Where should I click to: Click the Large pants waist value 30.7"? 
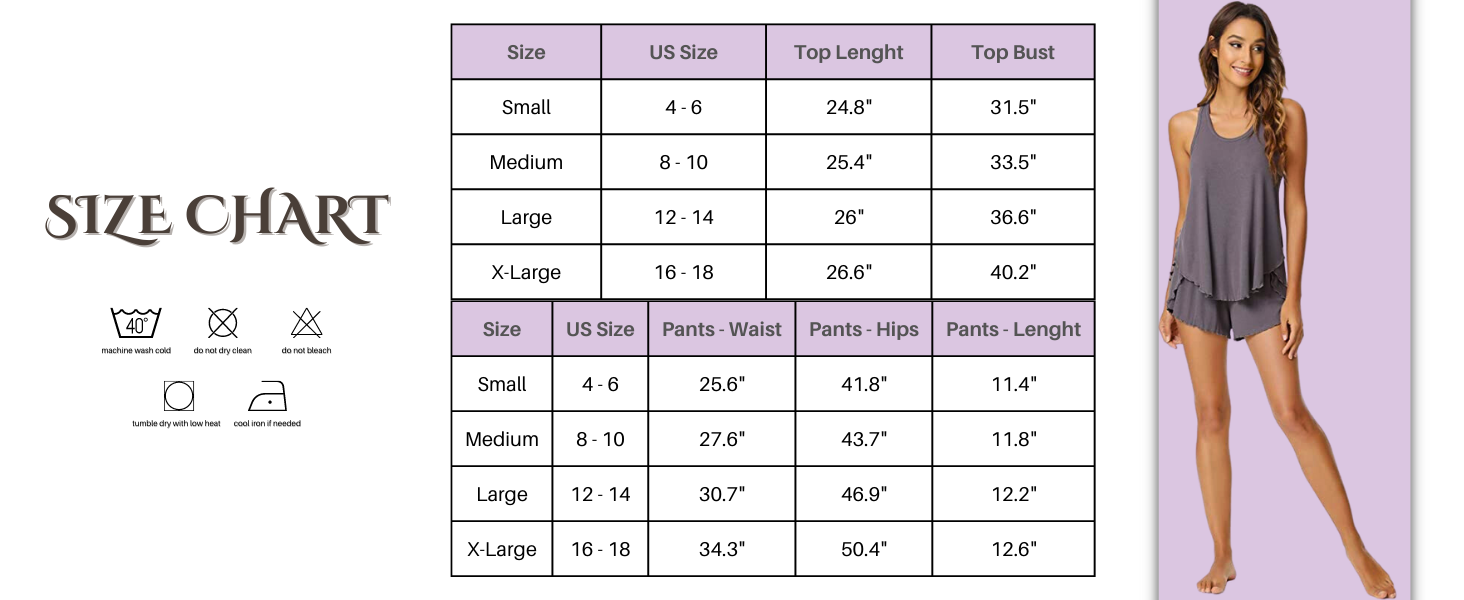tap(721, 494)
